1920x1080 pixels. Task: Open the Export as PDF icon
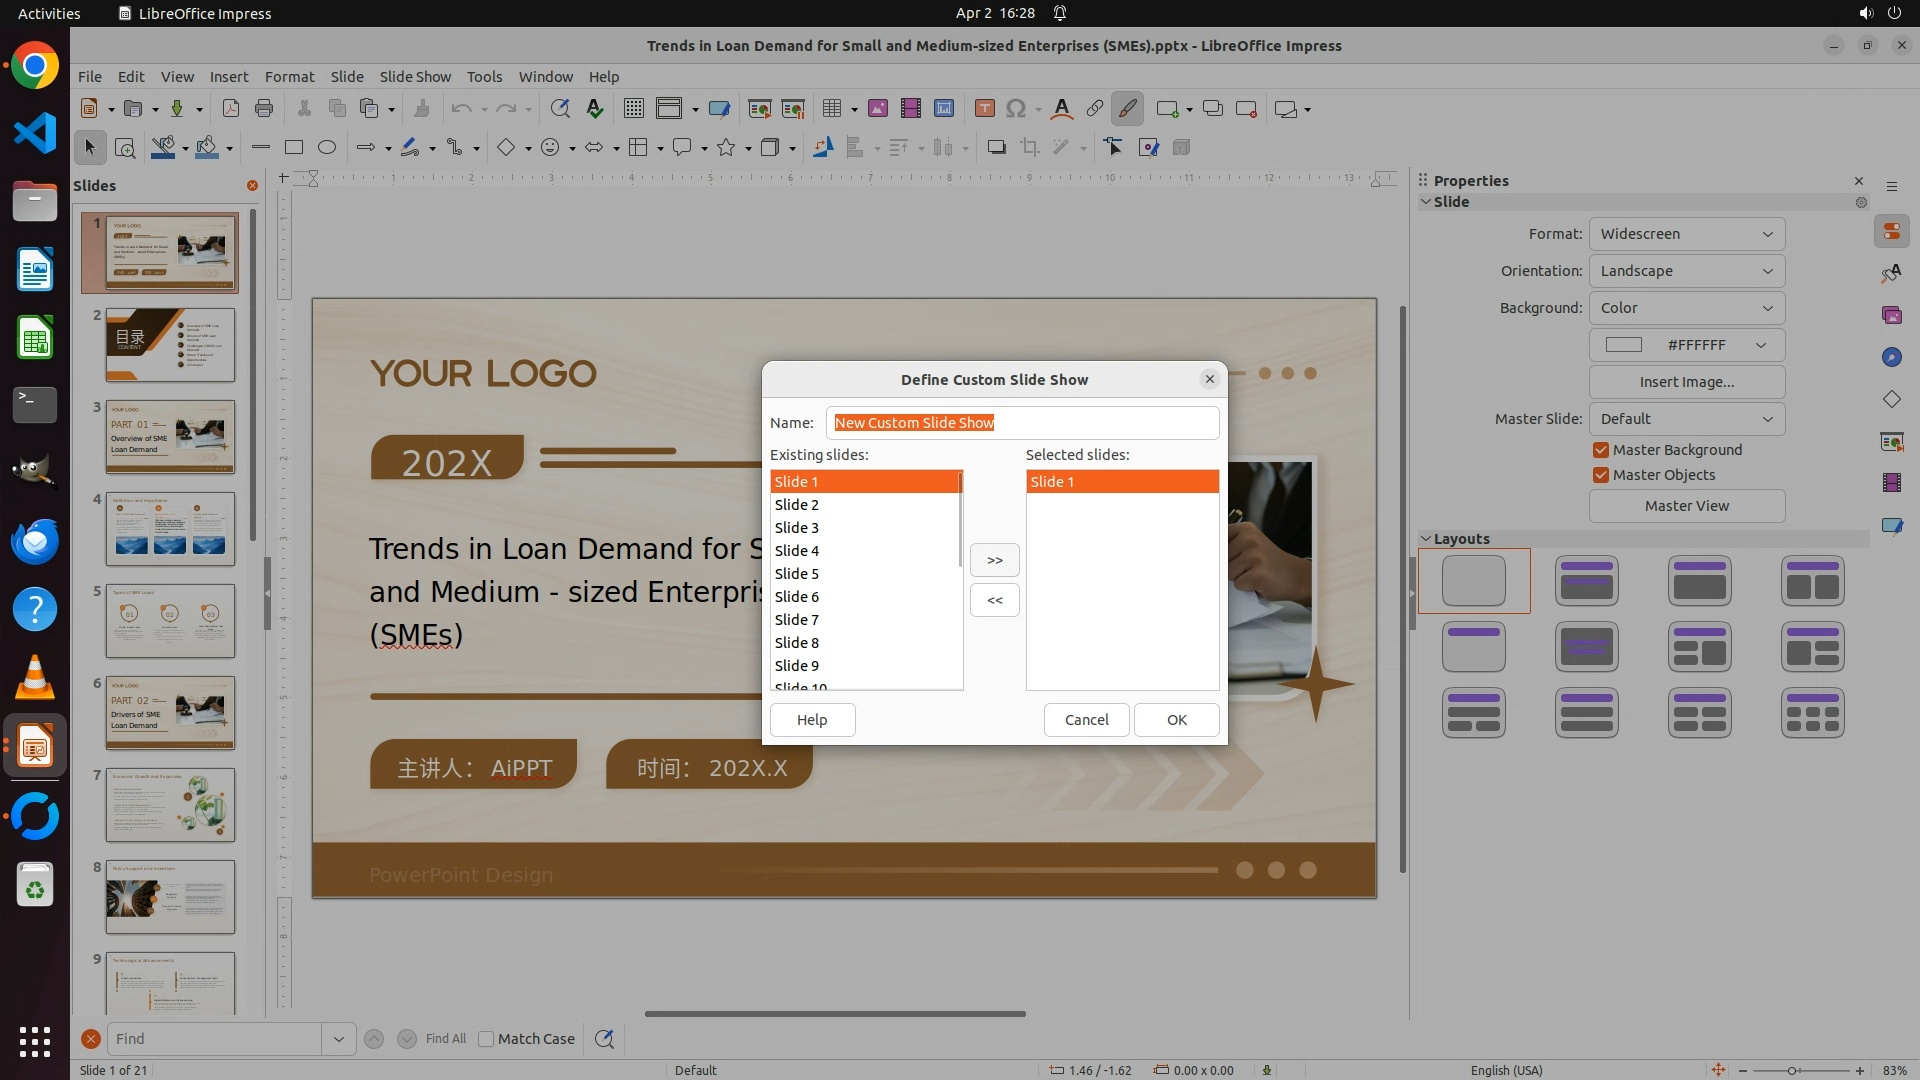[231, 109]
